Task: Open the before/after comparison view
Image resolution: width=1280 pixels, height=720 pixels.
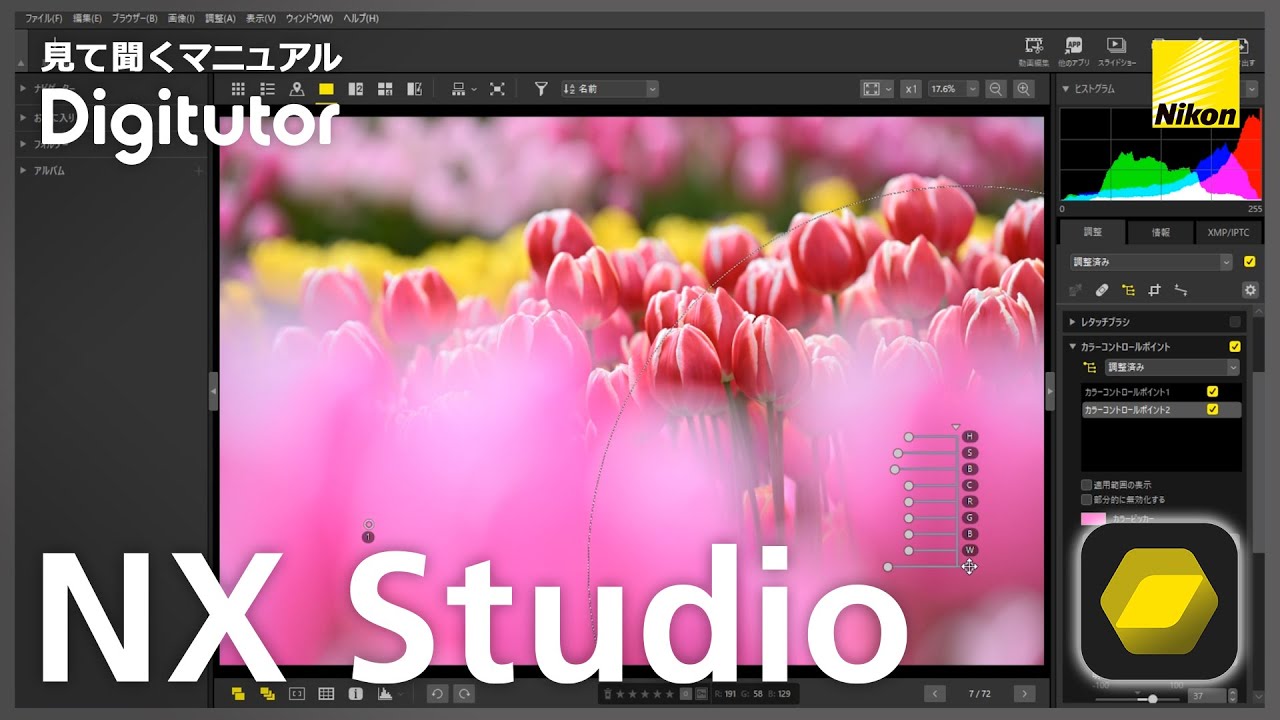Action: [414, 89]
